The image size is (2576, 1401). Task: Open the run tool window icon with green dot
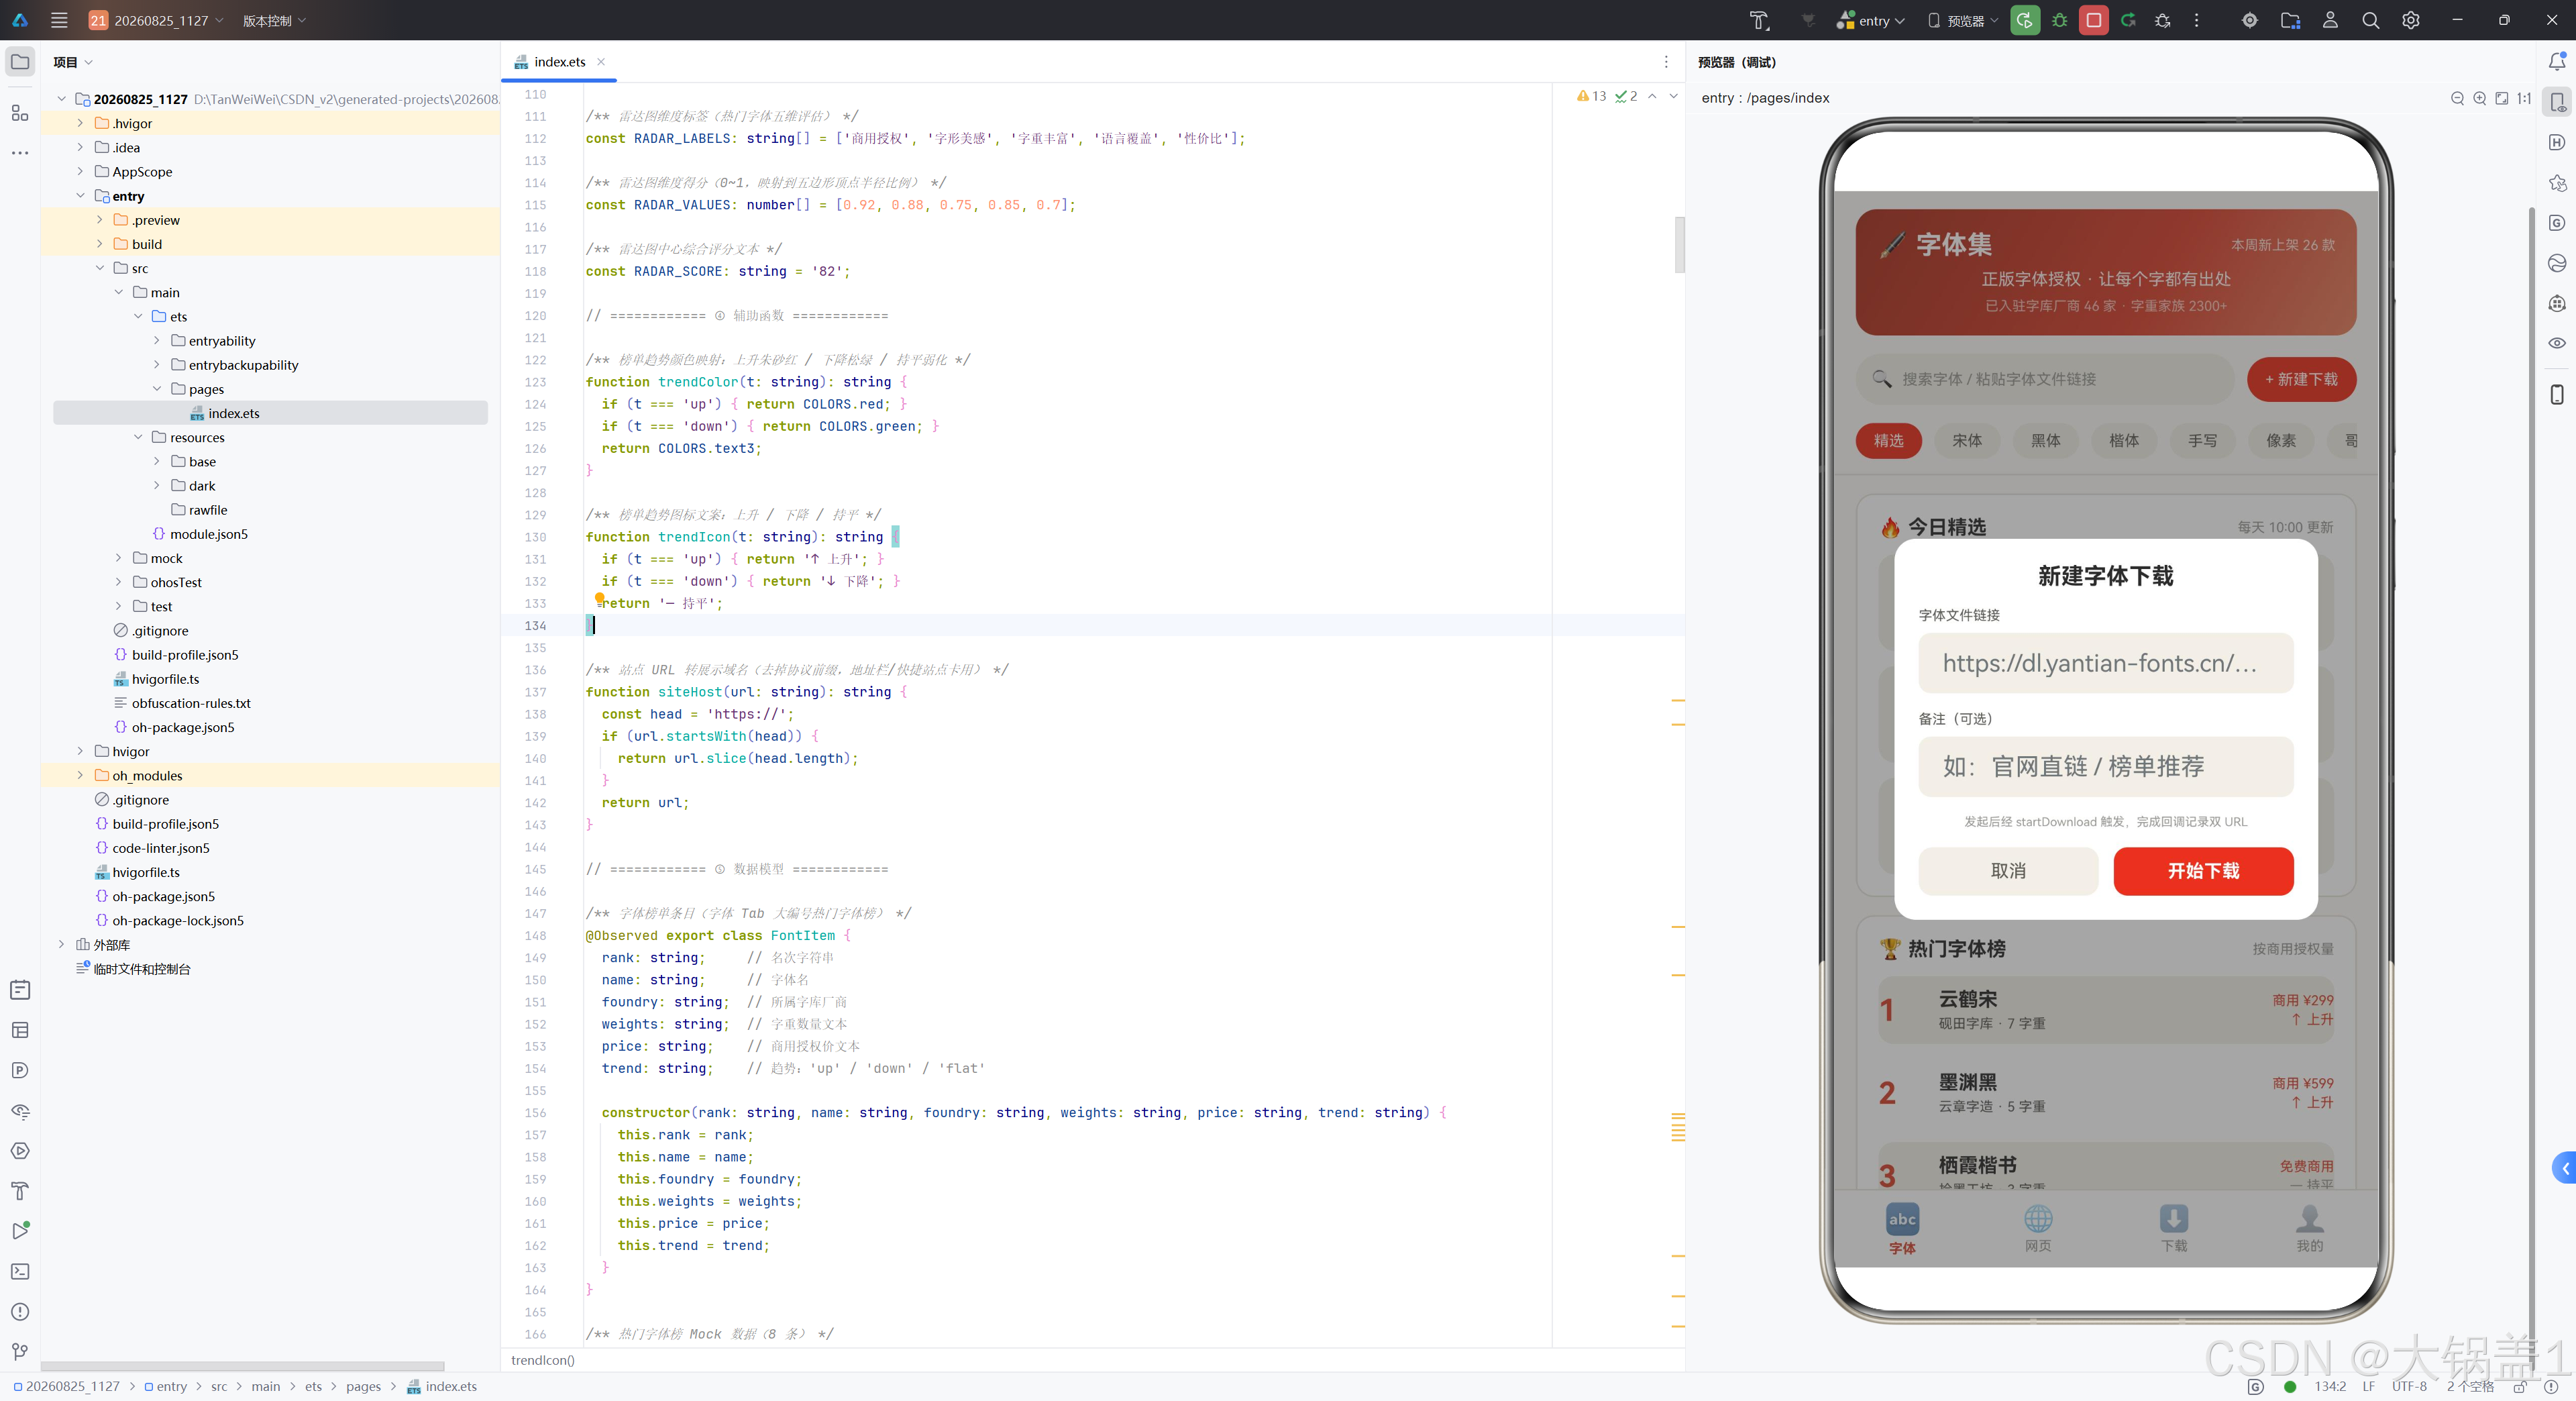[x=20, y=1231]
